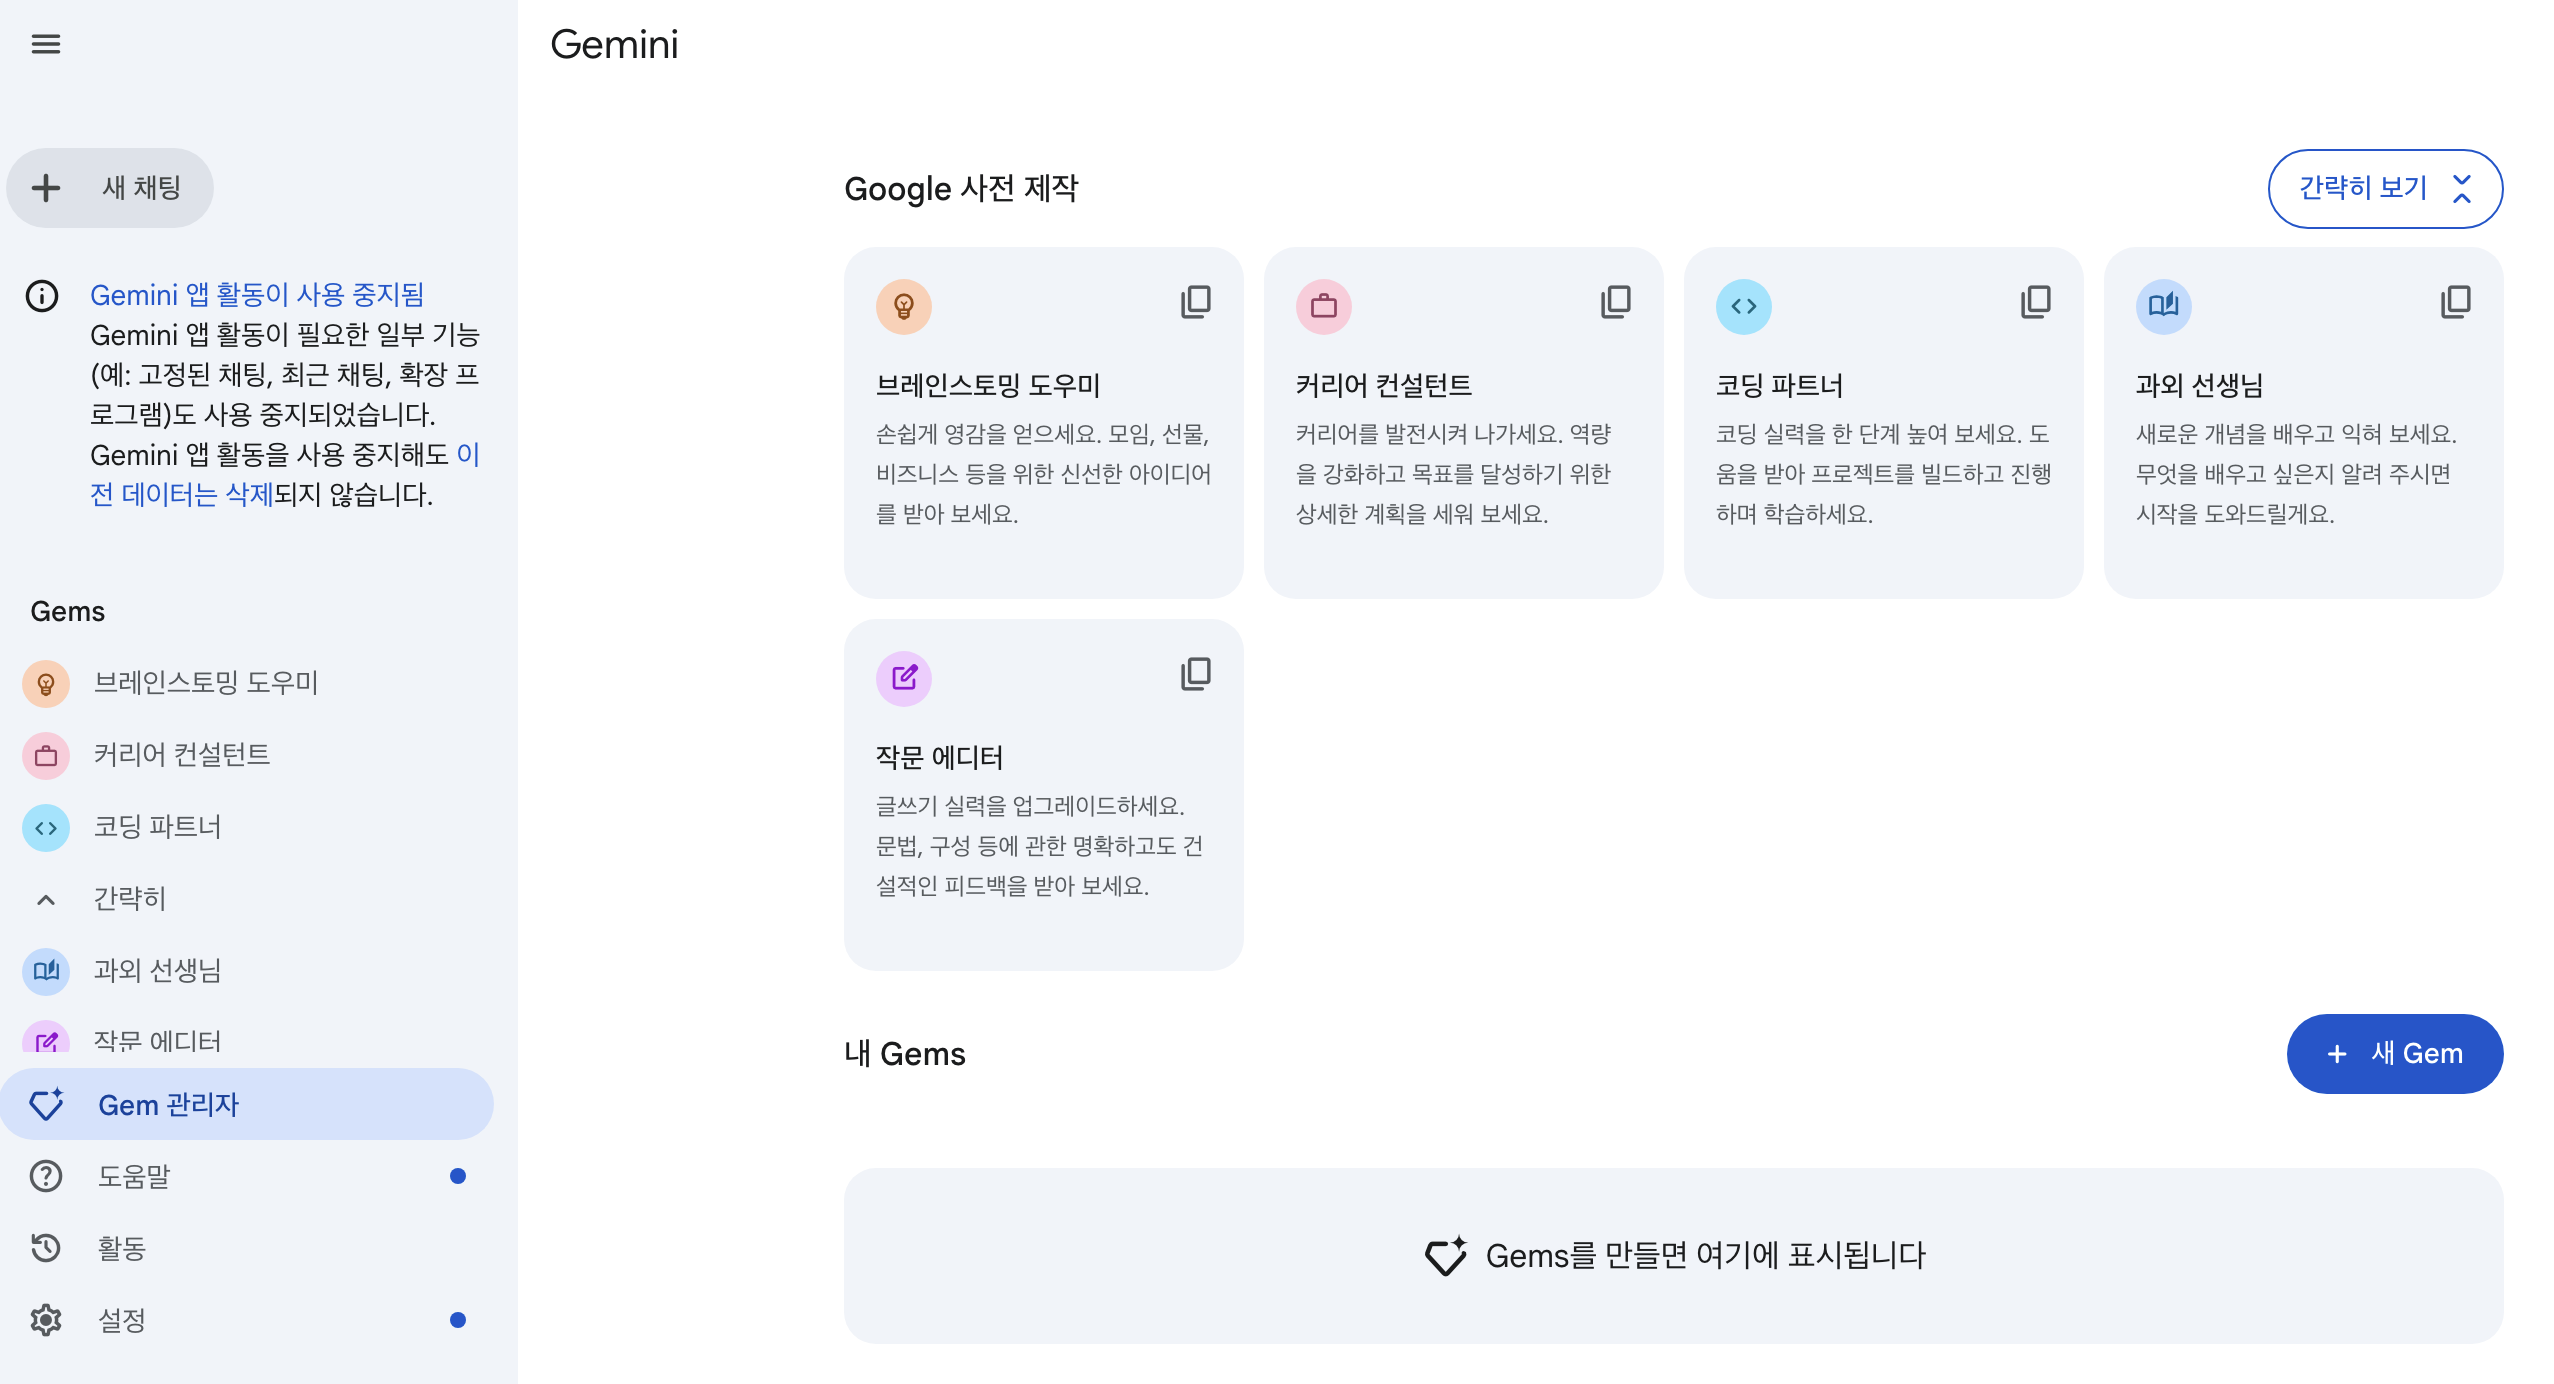Open 설정 gear in sidebar
Screen dimensions: 2554x1384
click(46, 1320)
